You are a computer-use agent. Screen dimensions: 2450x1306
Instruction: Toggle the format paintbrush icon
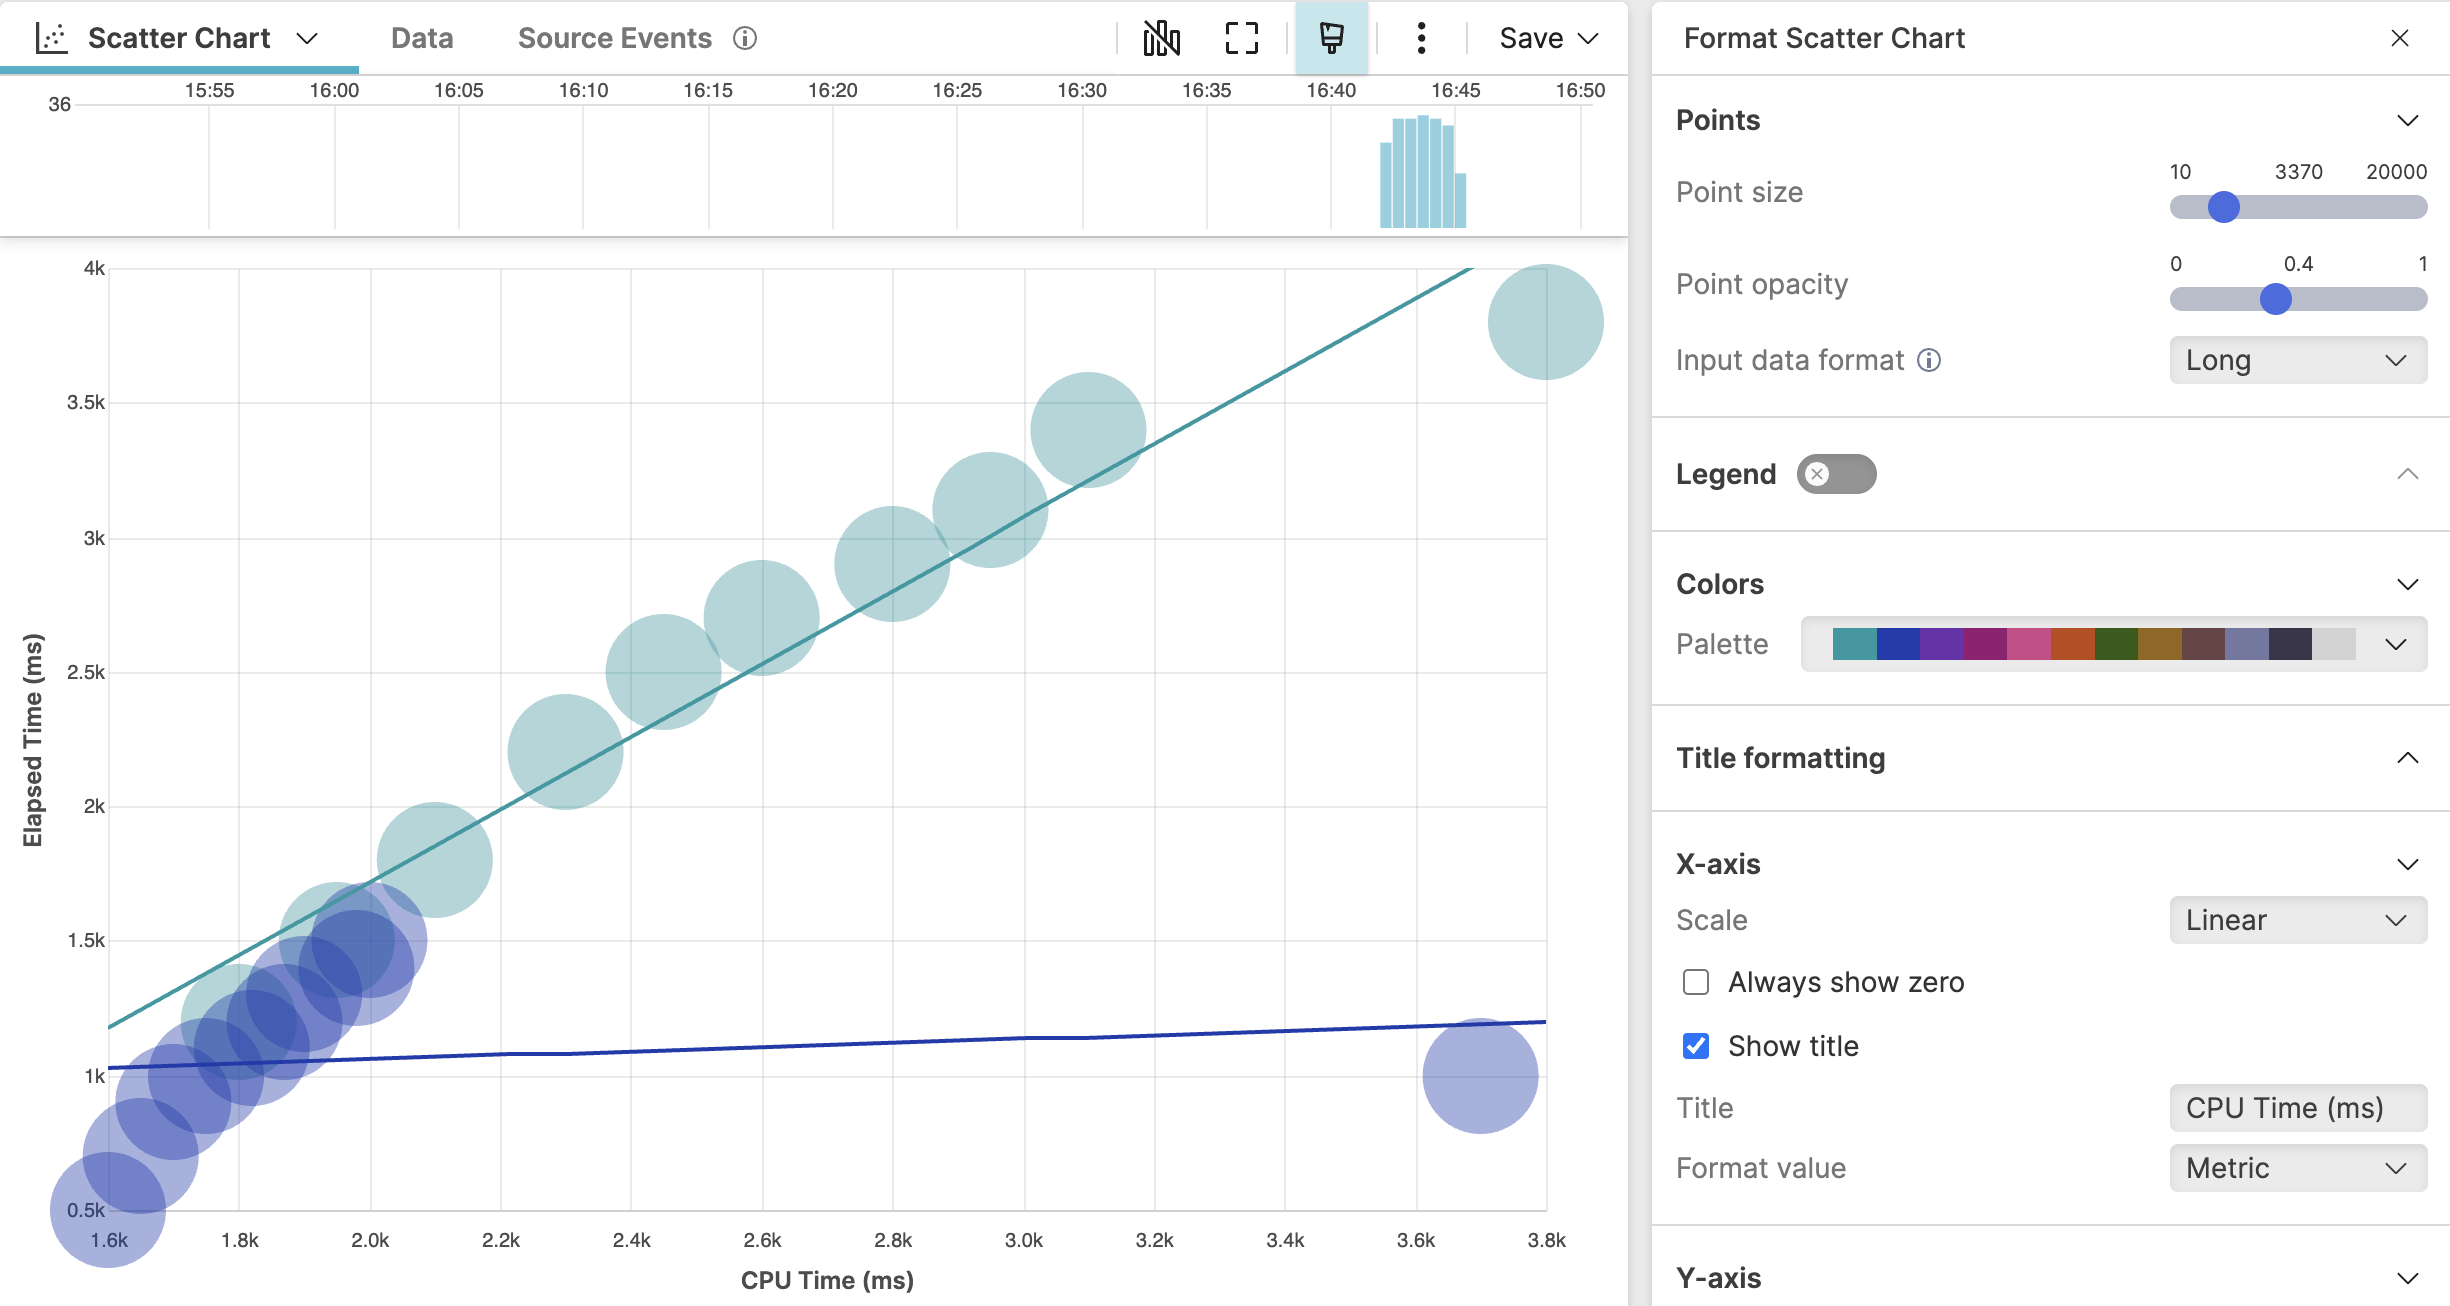[1331, 38]
